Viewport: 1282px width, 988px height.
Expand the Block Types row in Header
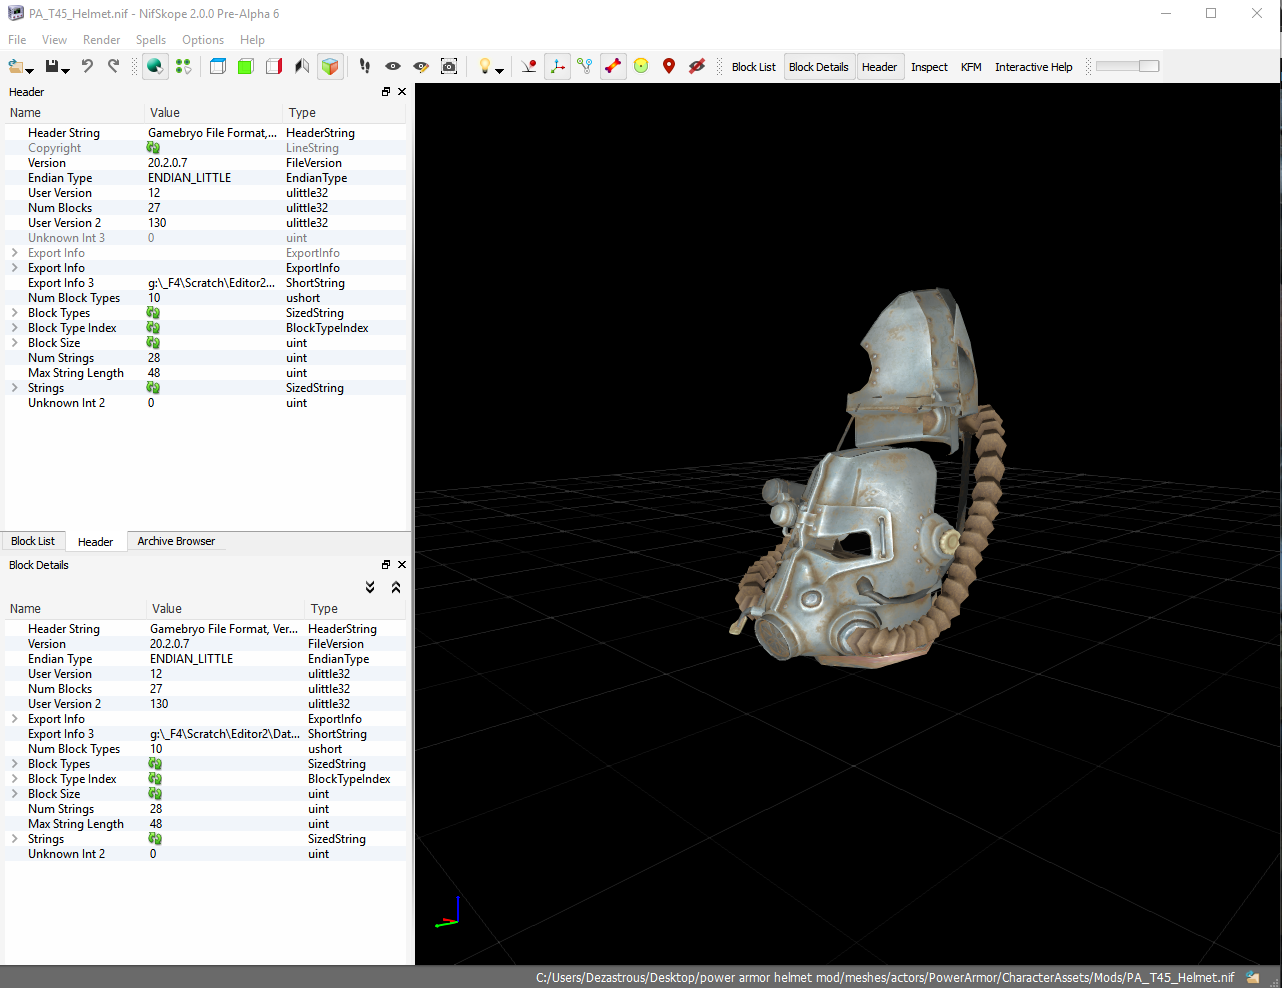[x=15, y=313]
